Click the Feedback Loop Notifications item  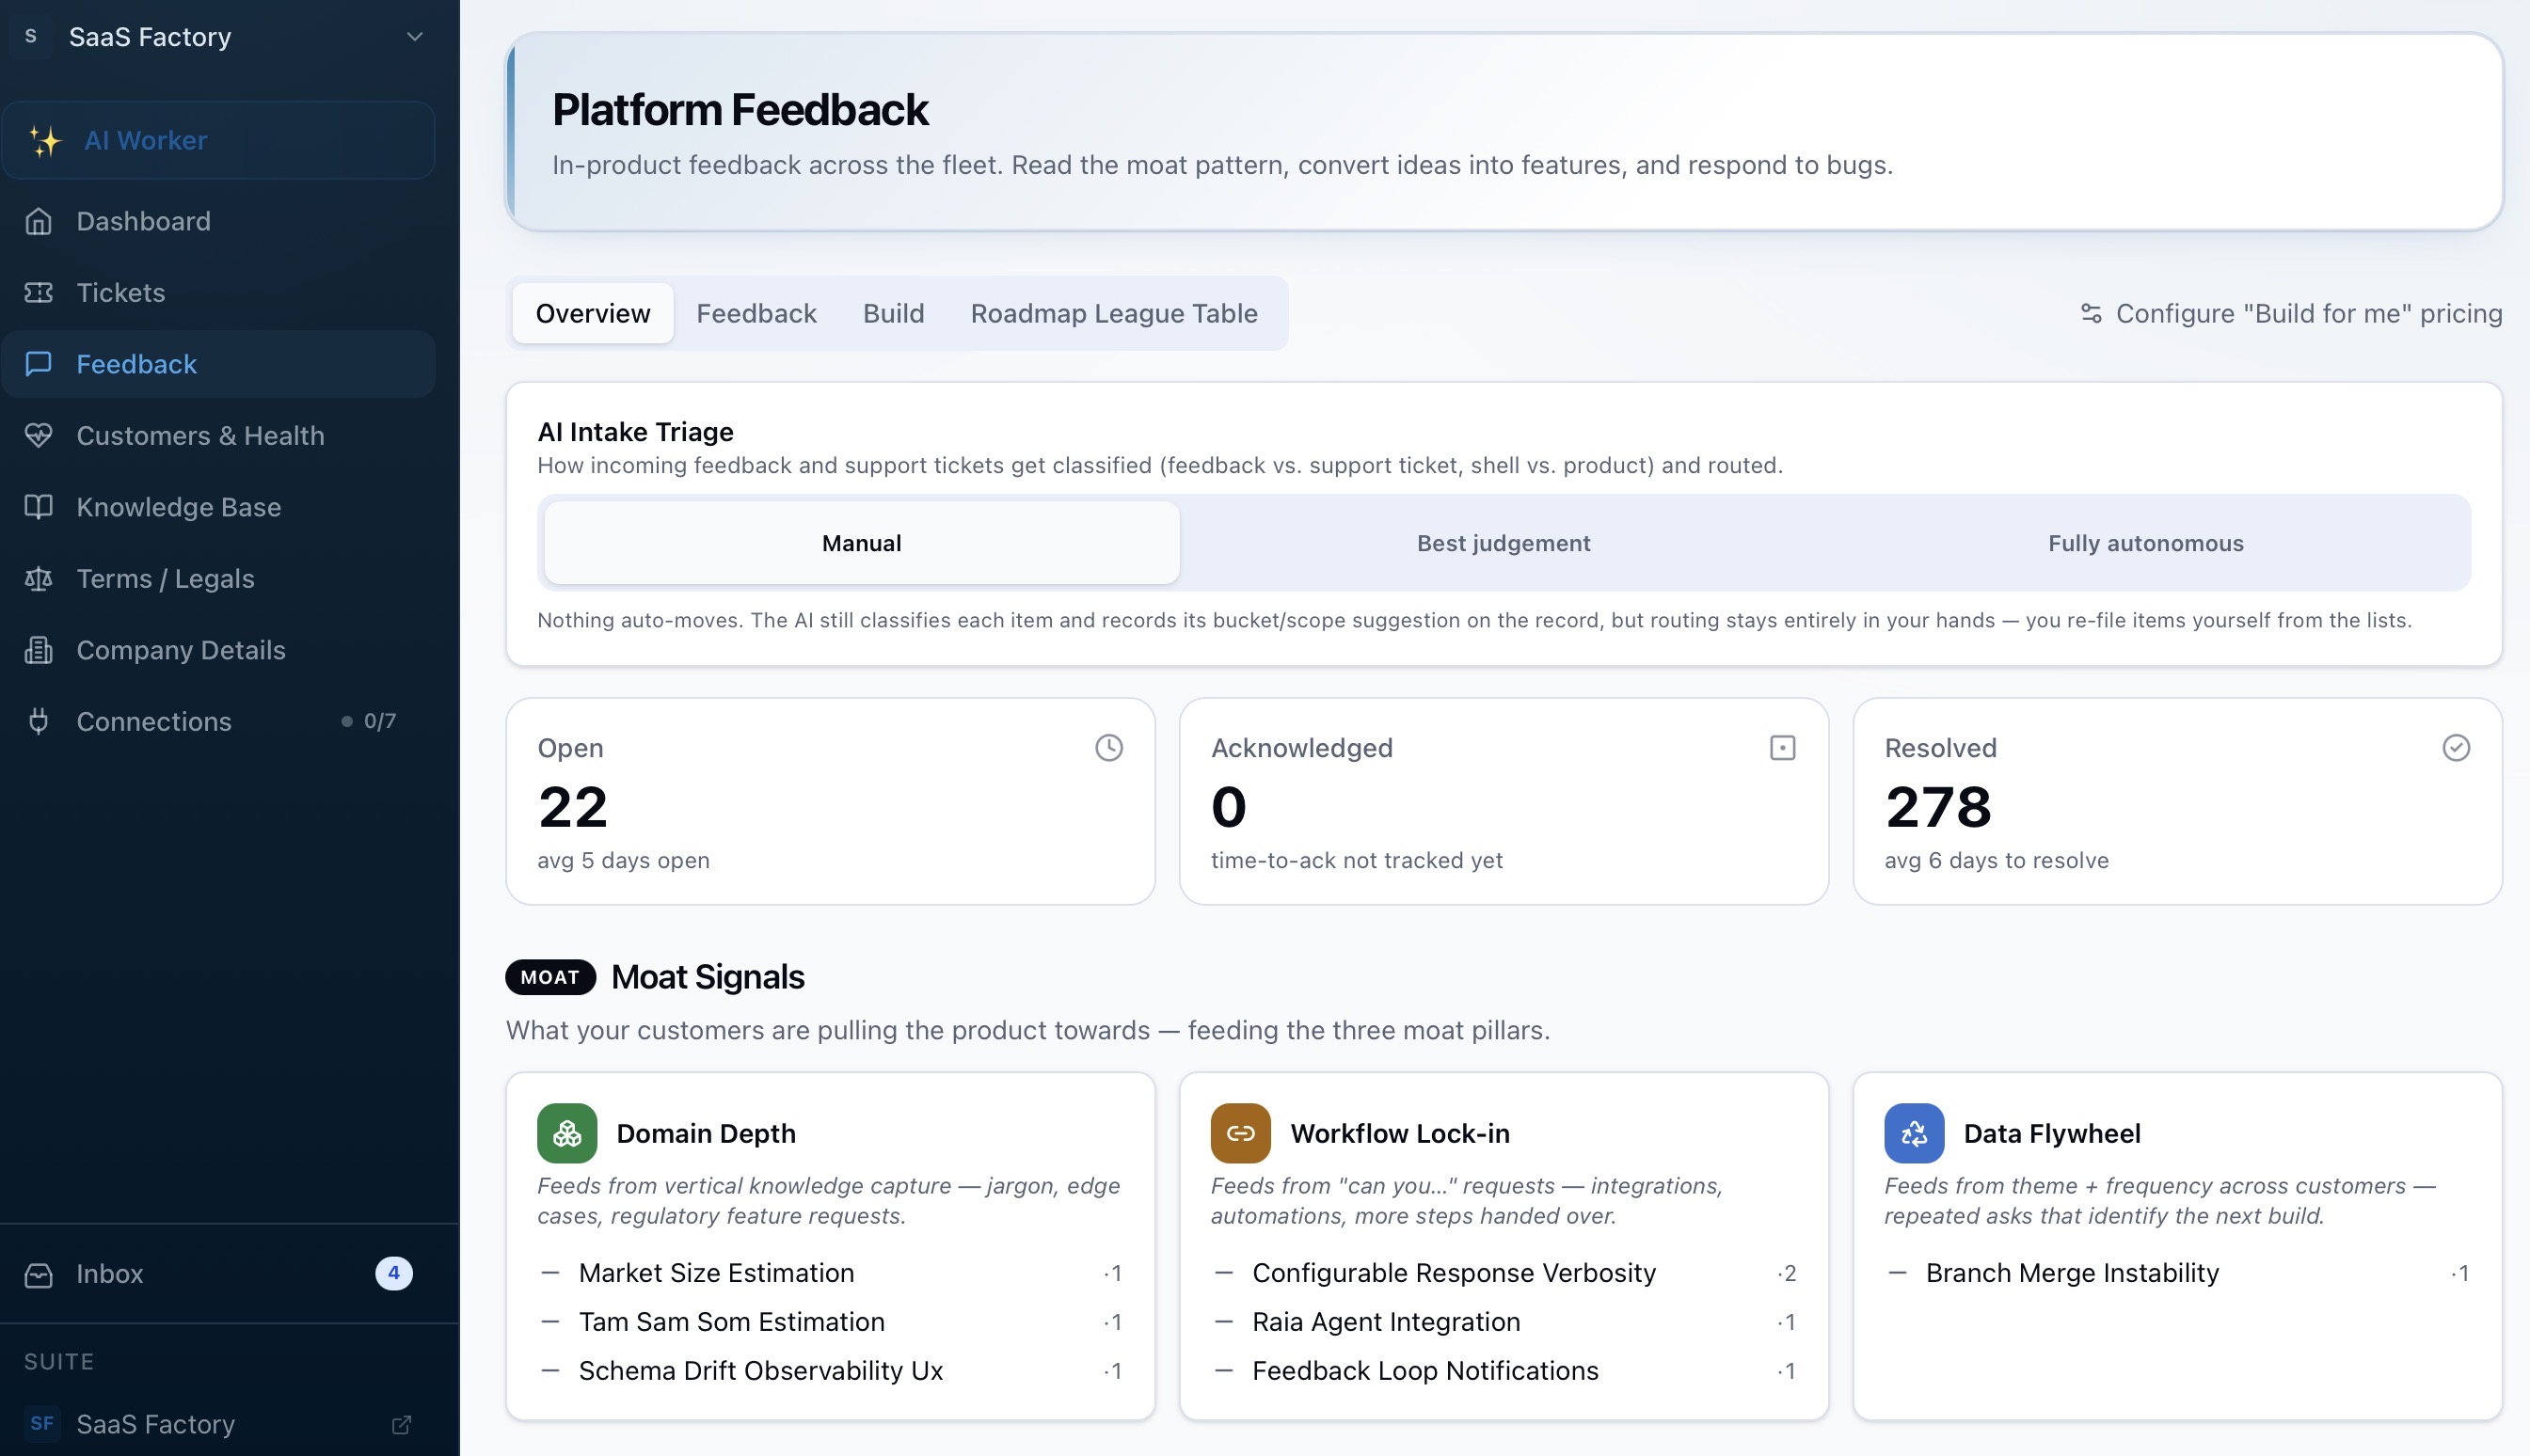(1504, 1371)
